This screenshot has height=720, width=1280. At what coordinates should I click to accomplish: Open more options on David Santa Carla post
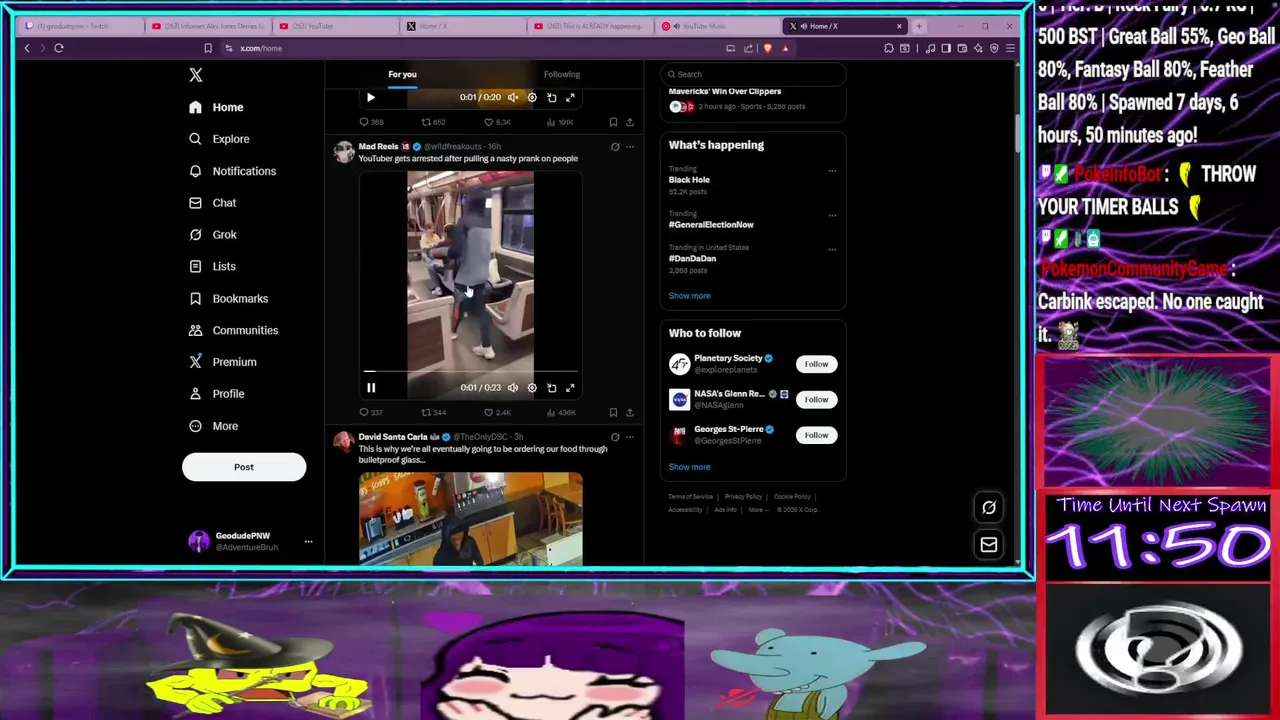pyautogui.click(x=629, y=437)
